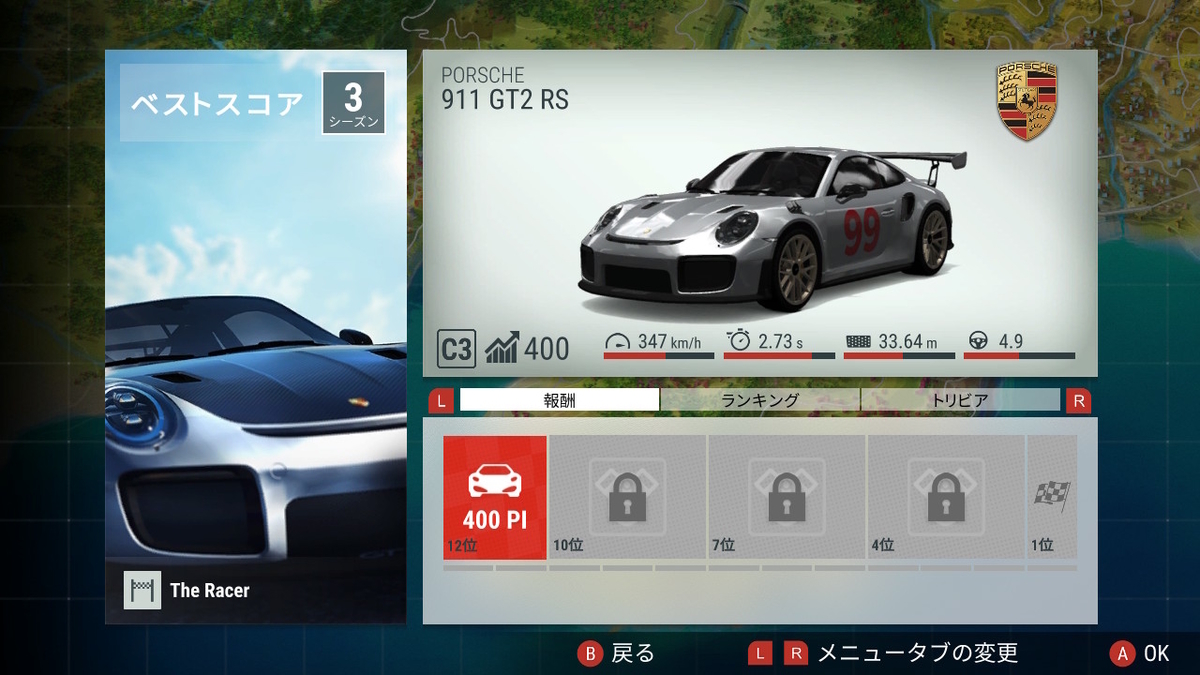Viewport: 1200px width, 675px height.
Task: Click the red R shoulder button icon beside tabs
Action: coord(1078,401)
